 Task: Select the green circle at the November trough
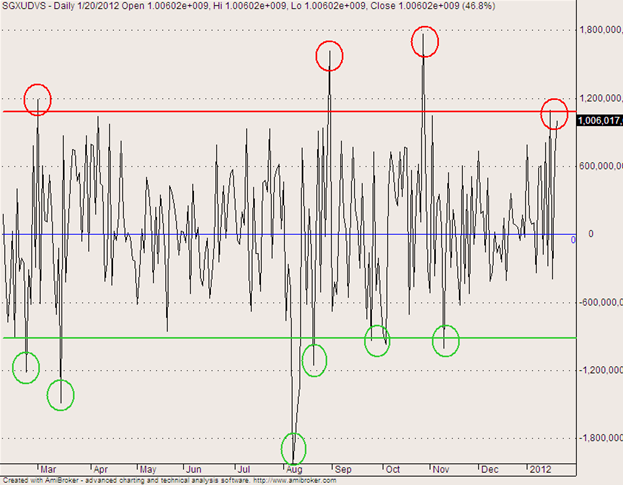pyautogui.click(x=445, y=340)
